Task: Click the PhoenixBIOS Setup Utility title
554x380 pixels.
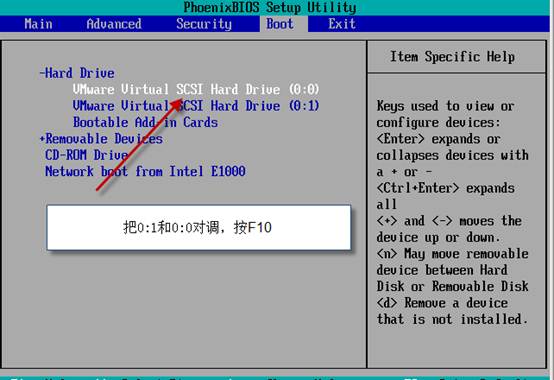Action: (x=270, y=7)
